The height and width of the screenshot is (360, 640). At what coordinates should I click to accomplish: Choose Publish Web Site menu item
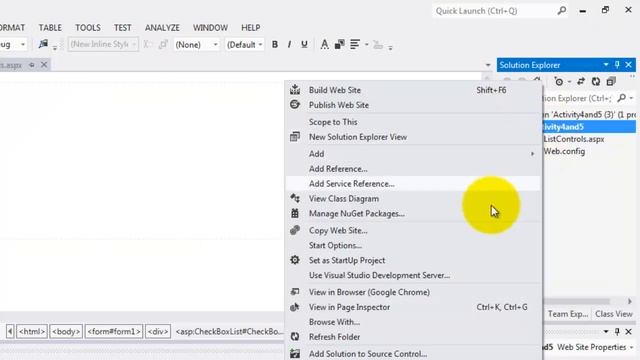coord(413,105)
